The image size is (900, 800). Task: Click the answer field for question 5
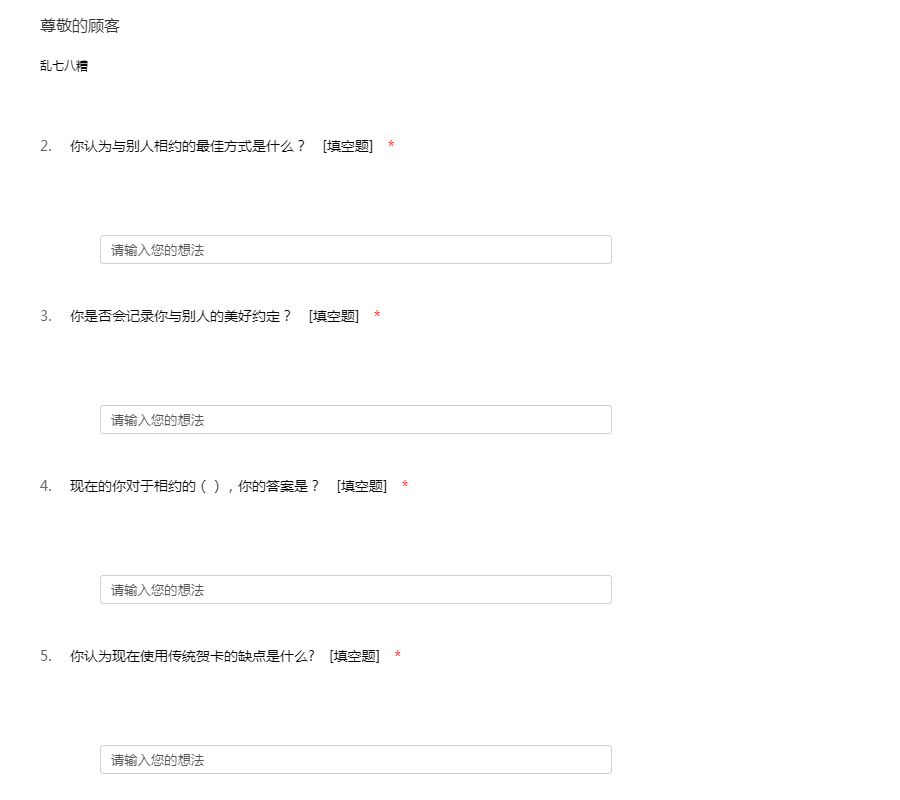(355, 760)
